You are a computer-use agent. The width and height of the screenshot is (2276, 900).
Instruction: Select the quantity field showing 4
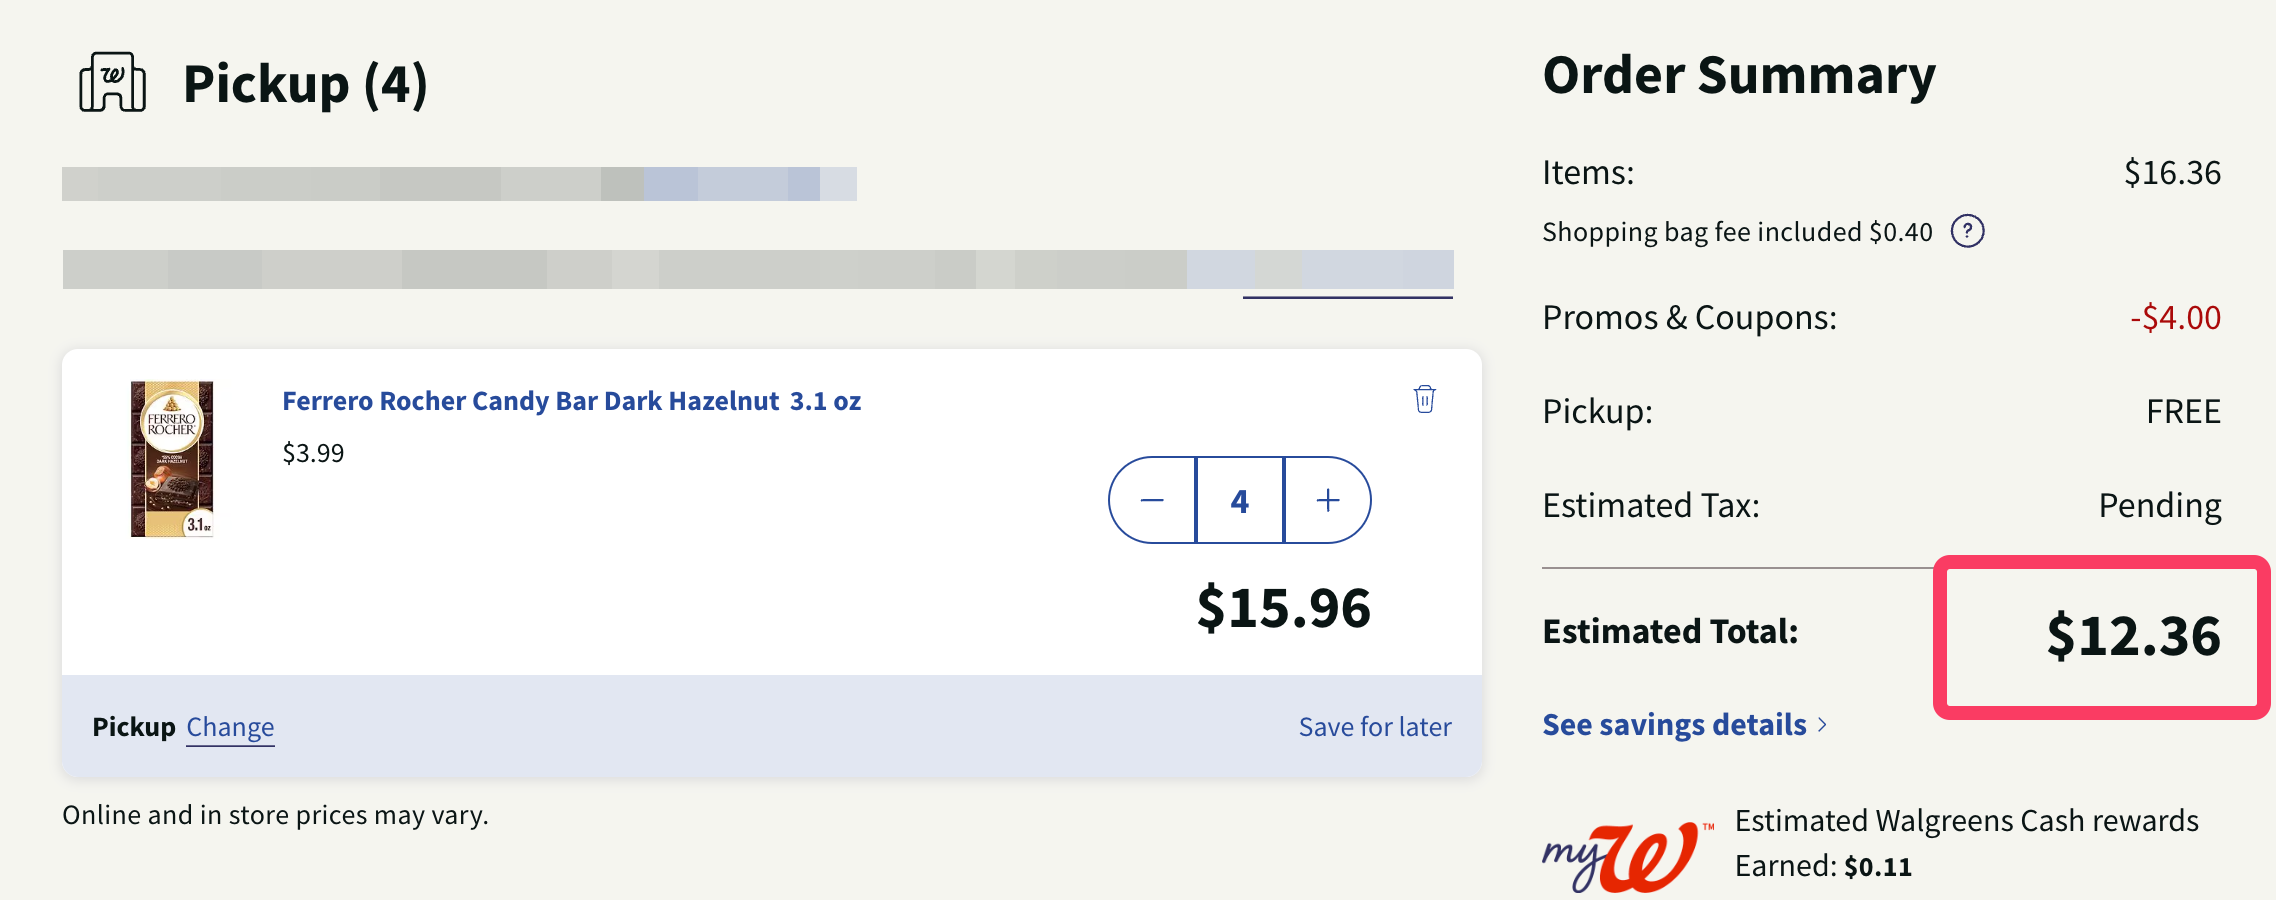click(x=1239, y=500)
